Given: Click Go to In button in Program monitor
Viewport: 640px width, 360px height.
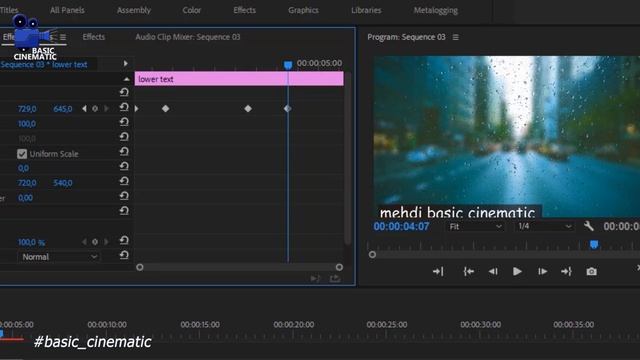Looking at the screenshot, I should 469,271.
